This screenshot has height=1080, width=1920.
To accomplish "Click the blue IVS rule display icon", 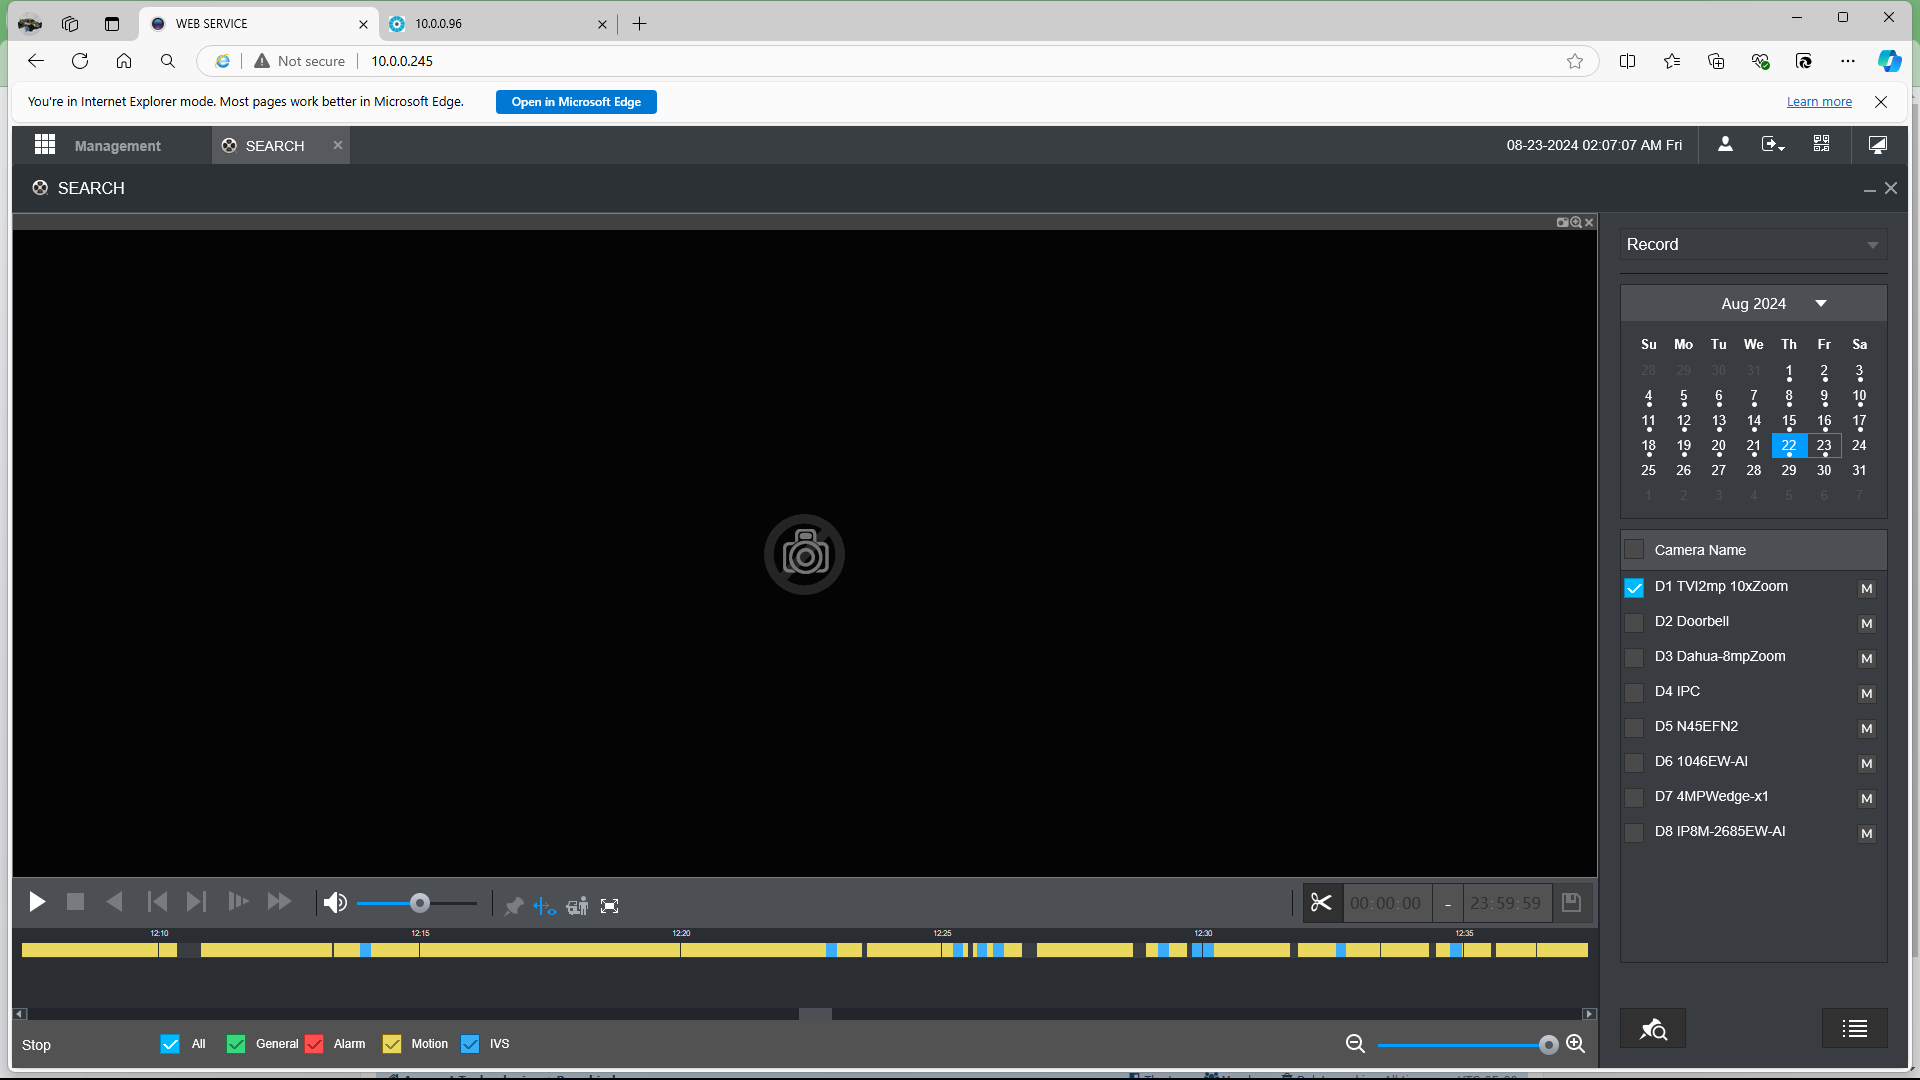I will [545, 906].
